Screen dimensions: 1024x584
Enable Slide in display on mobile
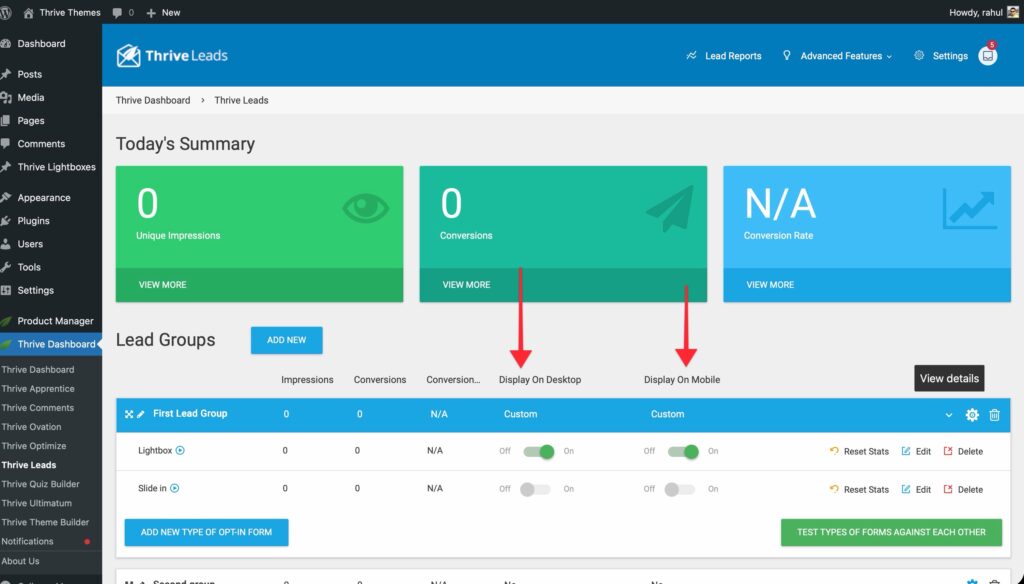click(682, 490)
